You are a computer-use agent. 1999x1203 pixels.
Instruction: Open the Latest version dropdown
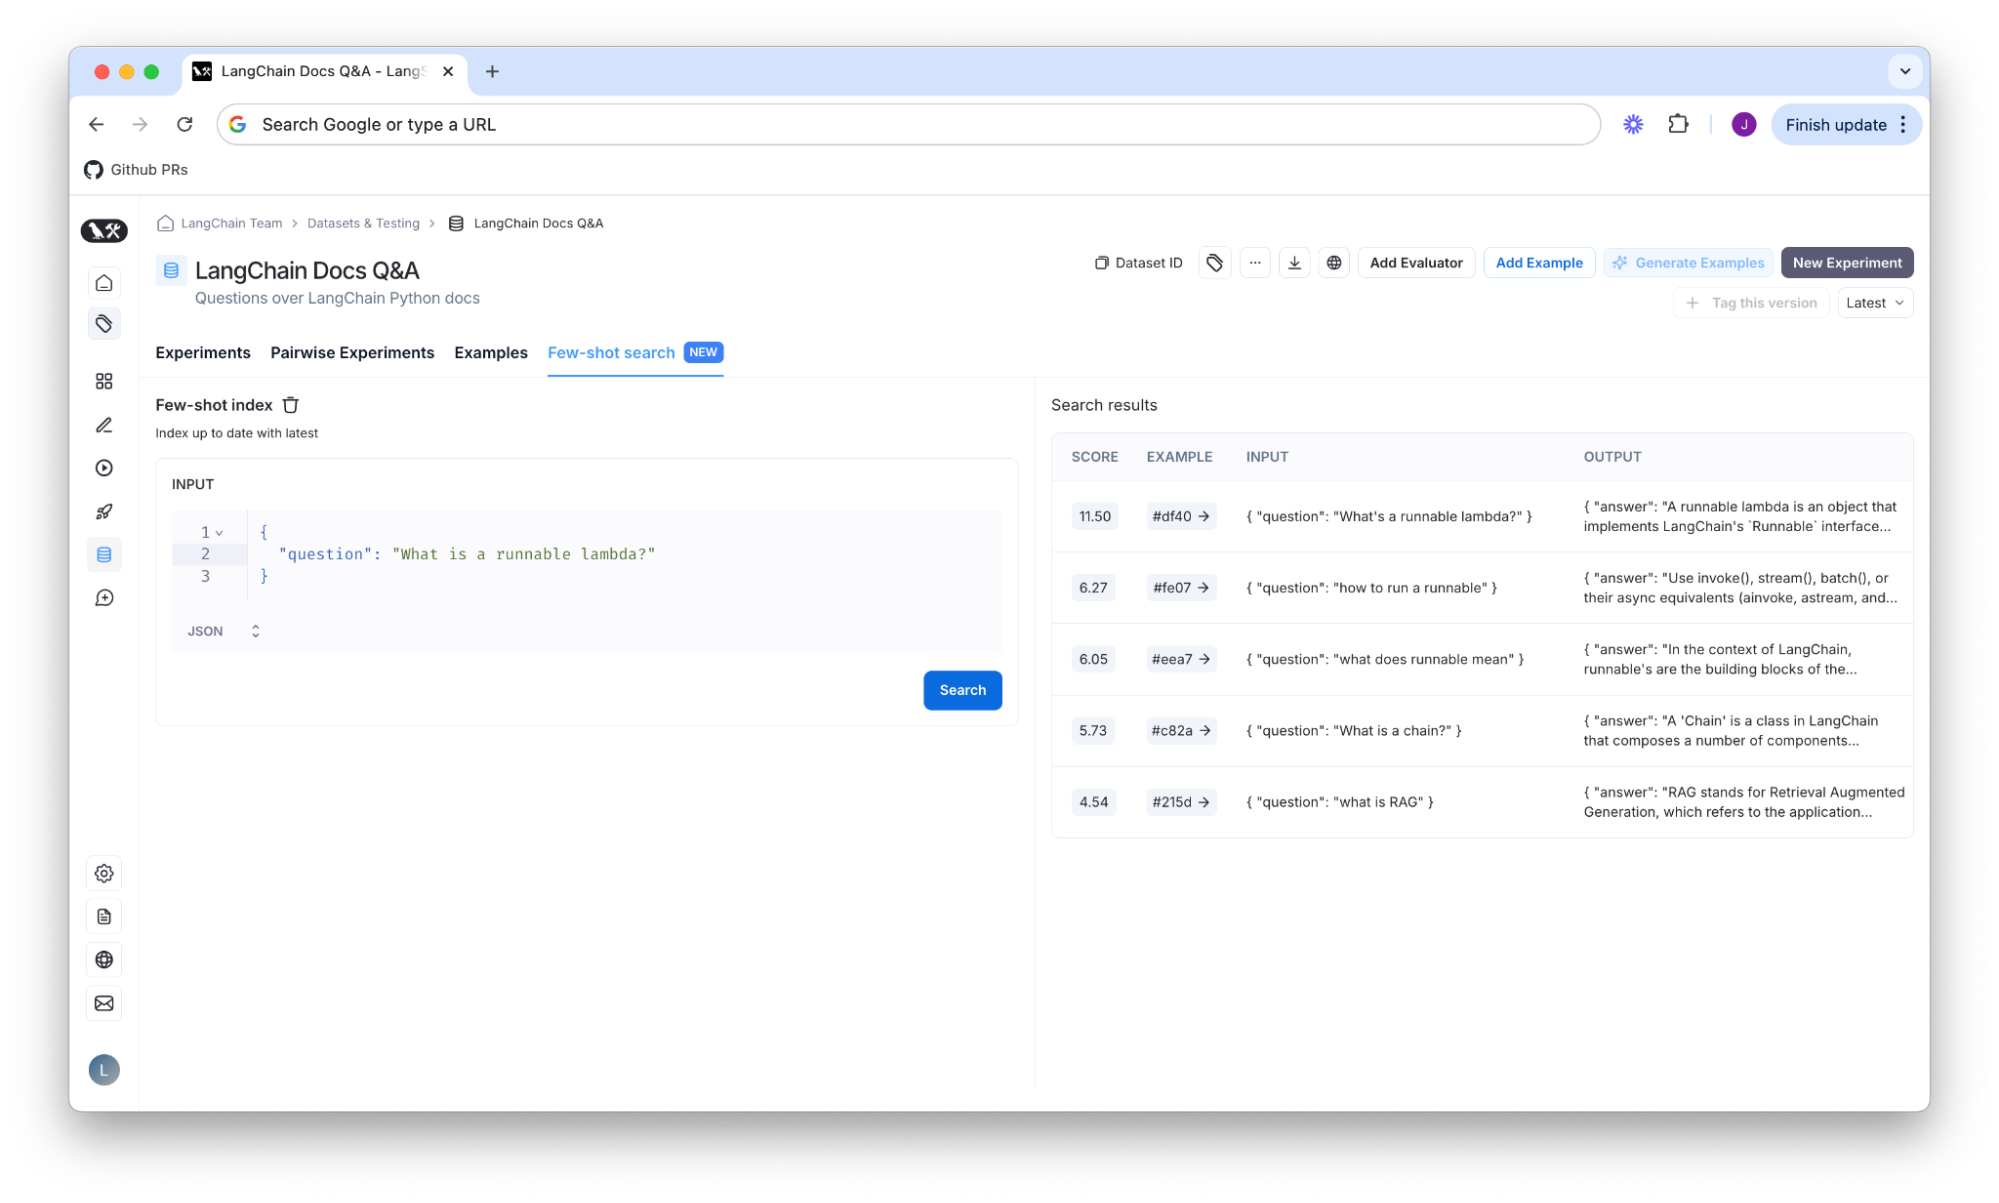click(x=1875, y=303)
